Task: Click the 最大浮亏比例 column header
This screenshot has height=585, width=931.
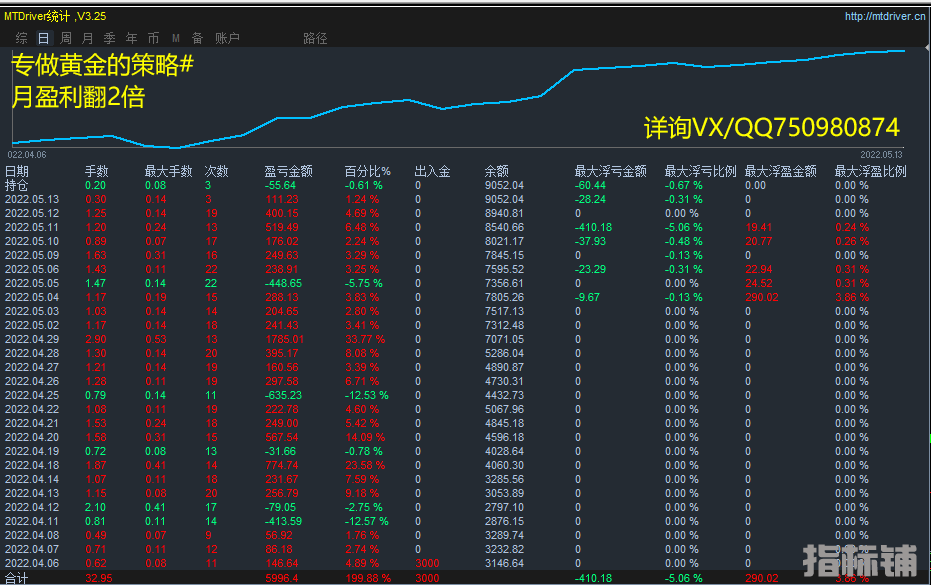Action: [701, 172]
